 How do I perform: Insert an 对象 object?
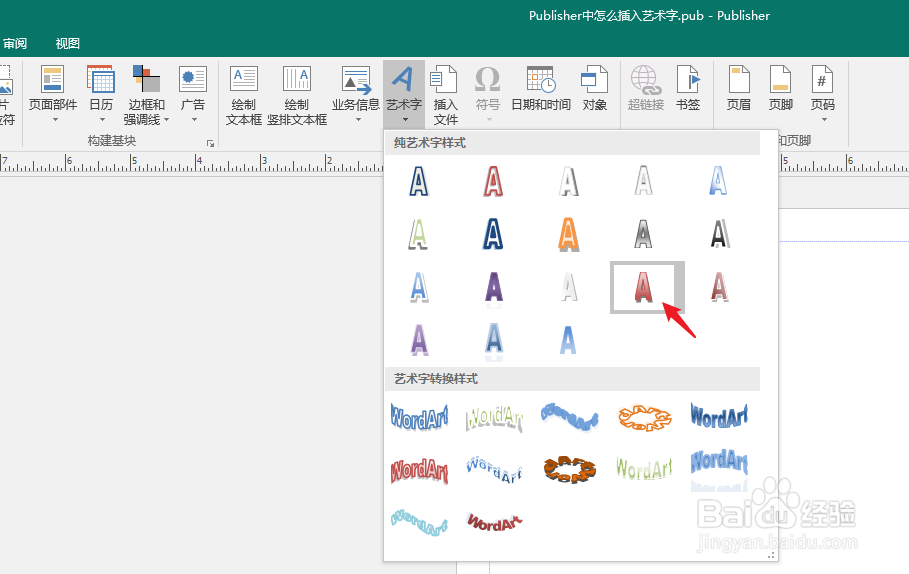click(594, 87)
